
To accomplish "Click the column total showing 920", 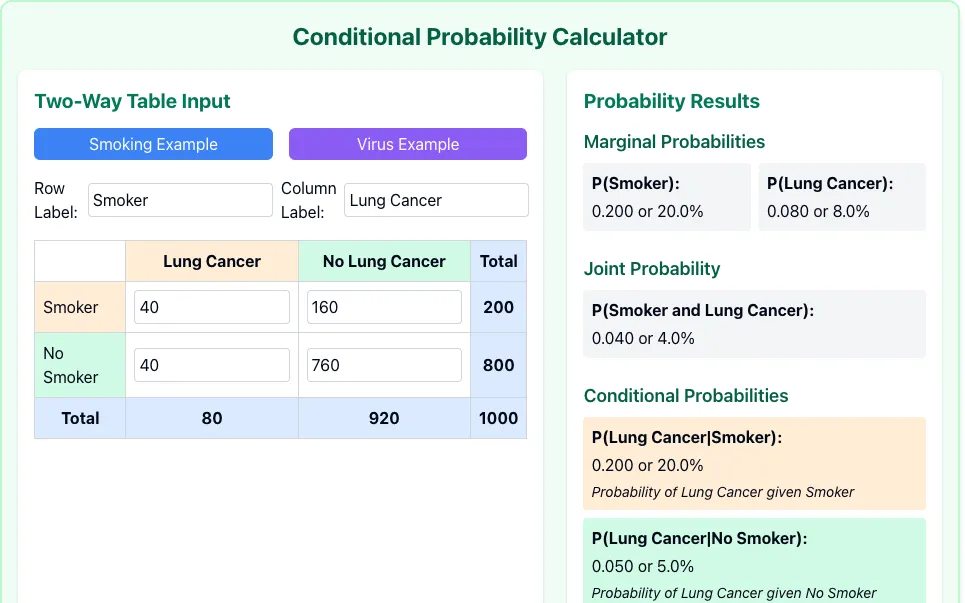I will pyautogui.click(x=384, y=418).
